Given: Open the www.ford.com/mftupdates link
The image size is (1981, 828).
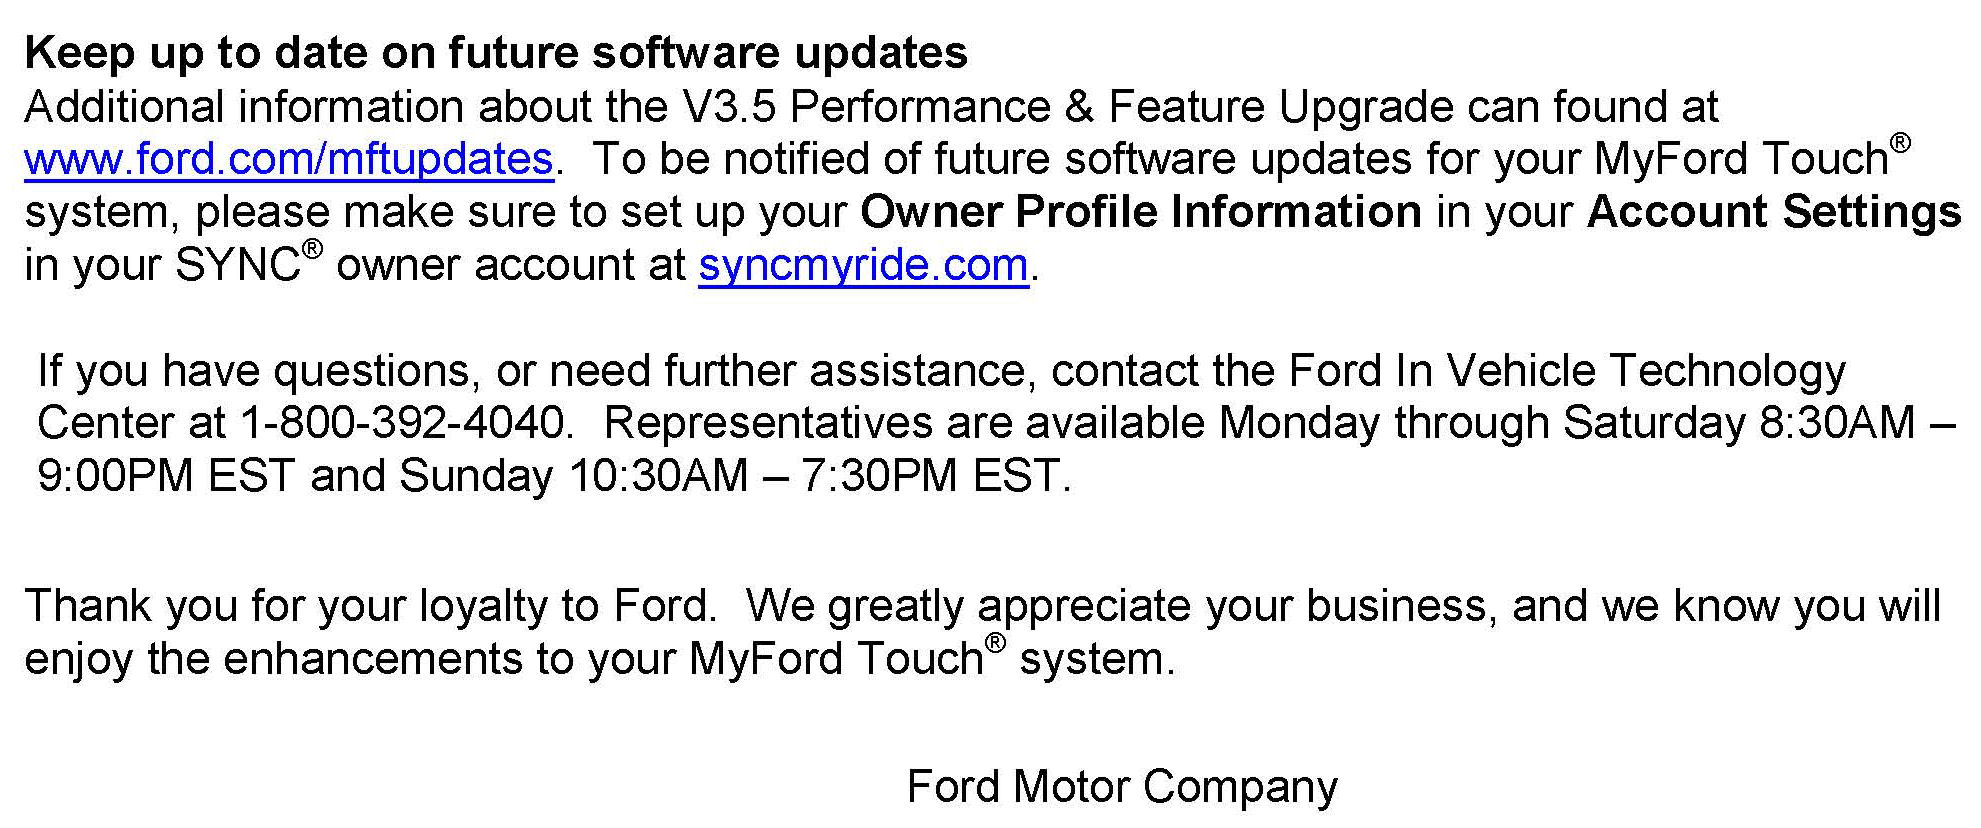Looking at the screenshot, I should coord(288,160).
